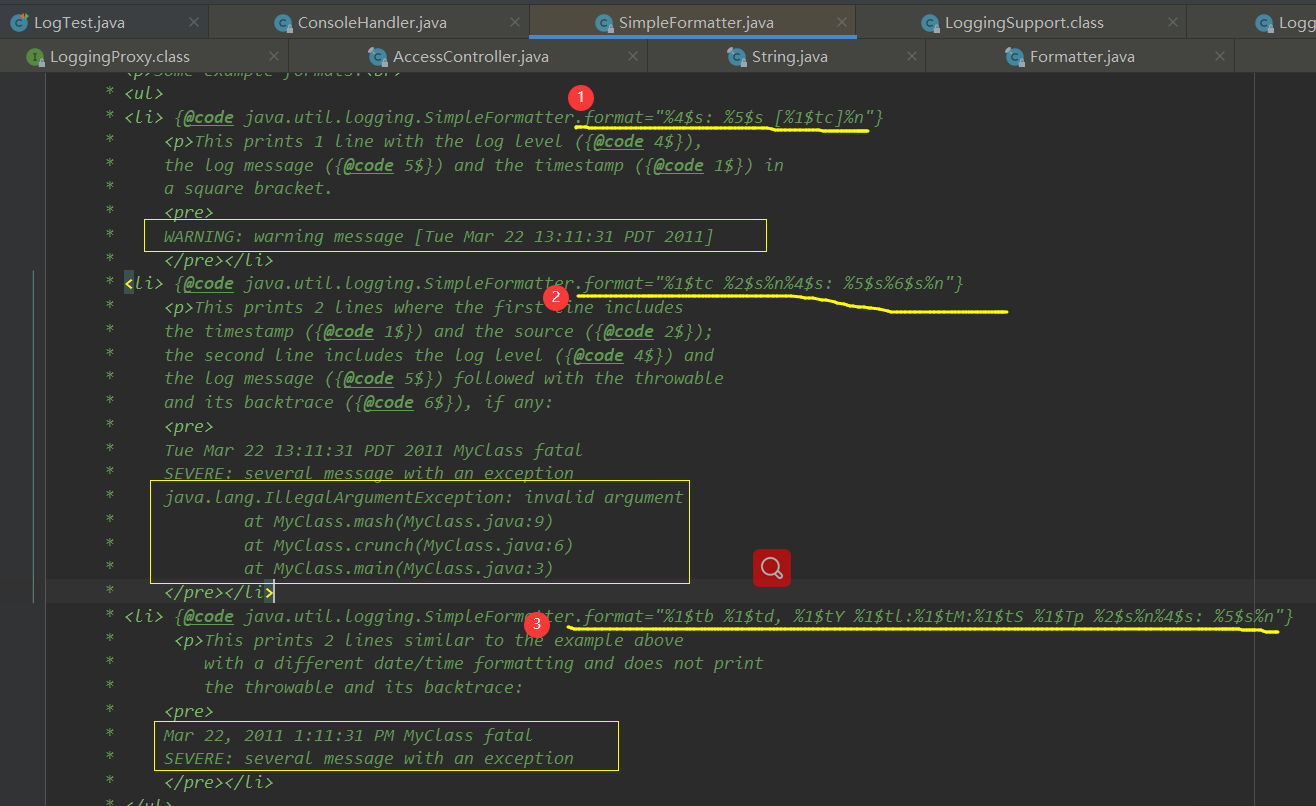Click the AccessController.java class icon
1316x806 pixels.
click(377, 56)
